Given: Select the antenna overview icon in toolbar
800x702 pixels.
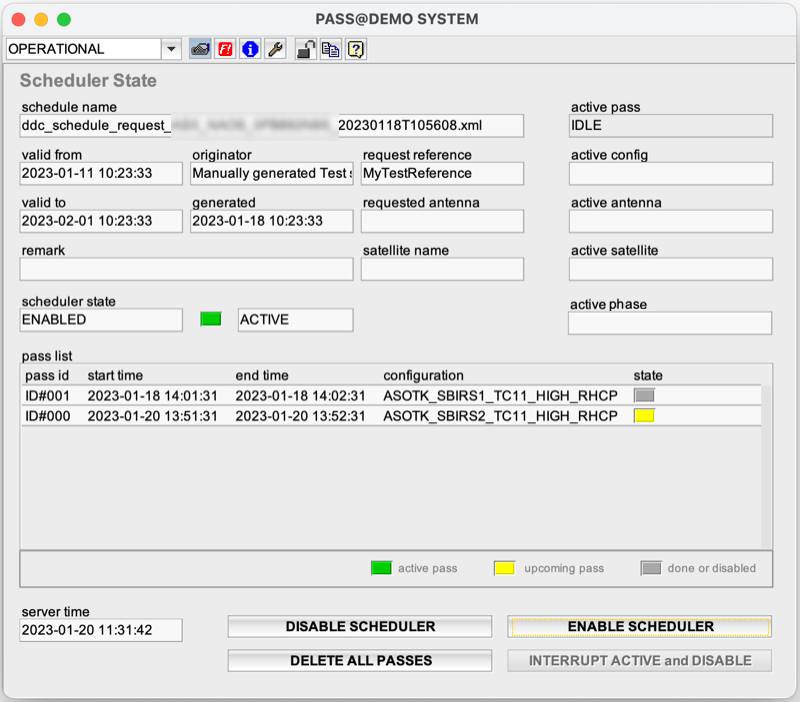Looking at the screenshot, I should tap(200, 48).
